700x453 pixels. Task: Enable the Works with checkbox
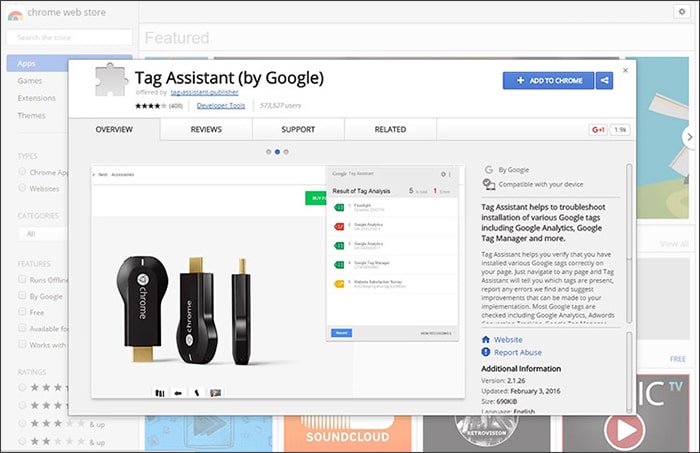pos(22,344)
